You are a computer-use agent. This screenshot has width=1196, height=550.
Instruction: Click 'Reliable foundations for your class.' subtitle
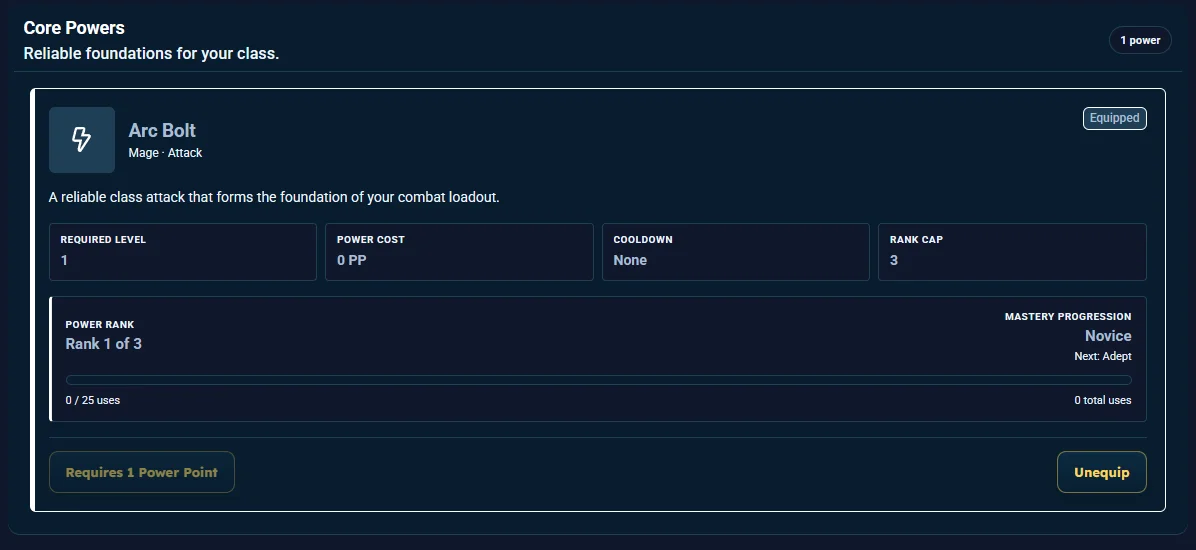point(151,54)
